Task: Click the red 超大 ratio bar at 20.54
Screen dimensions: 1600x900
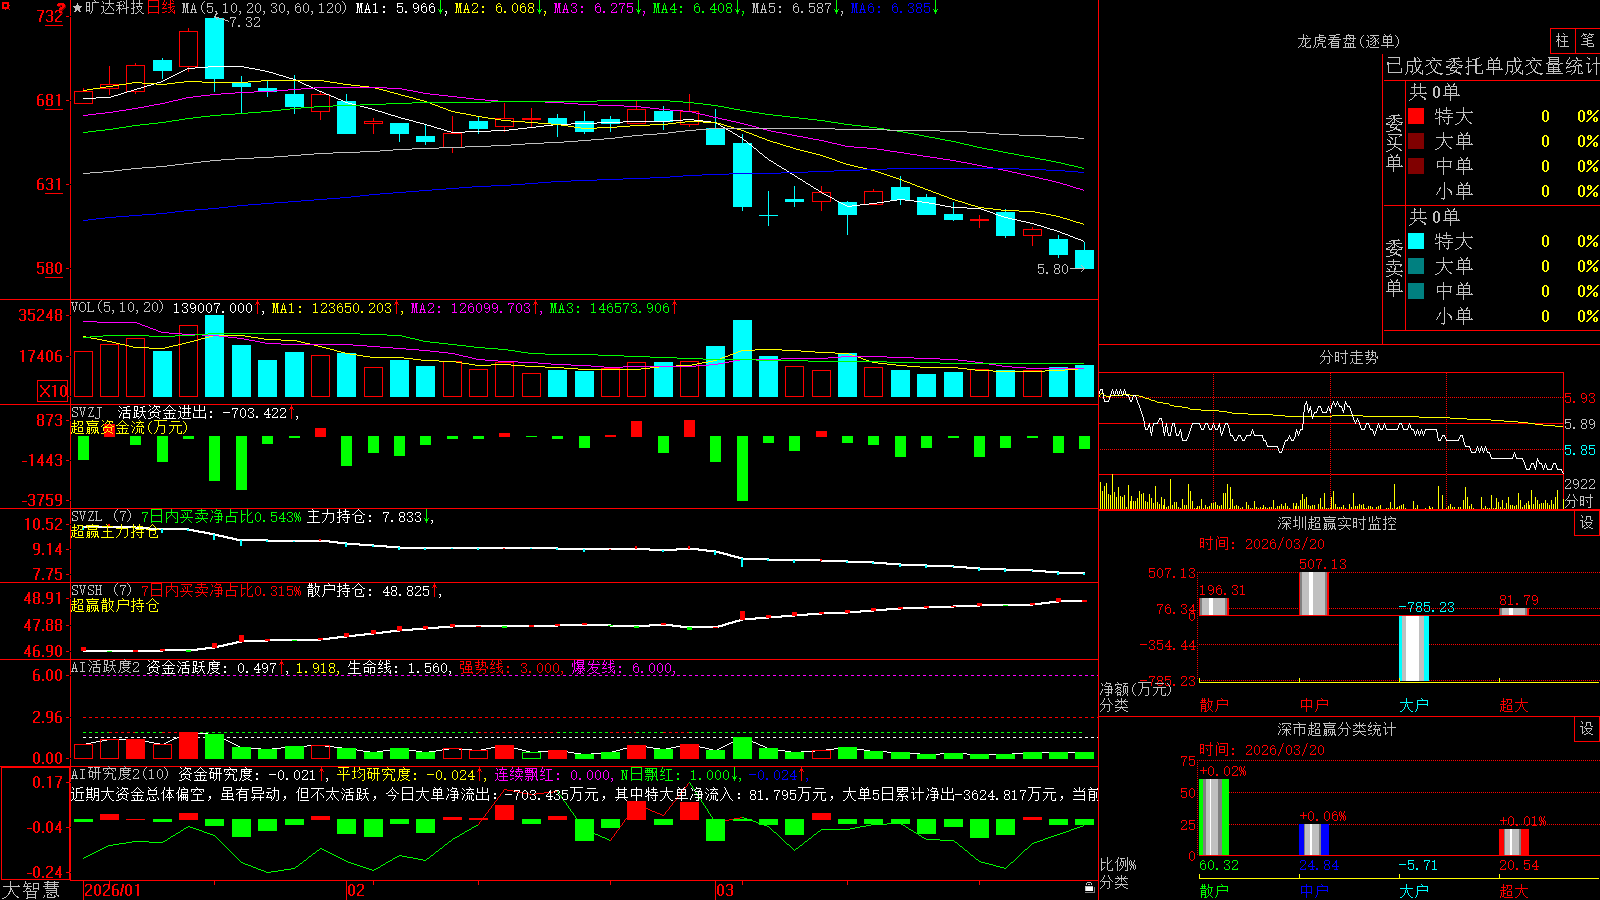Action: pyautogui.click(x=1513, y=842)
